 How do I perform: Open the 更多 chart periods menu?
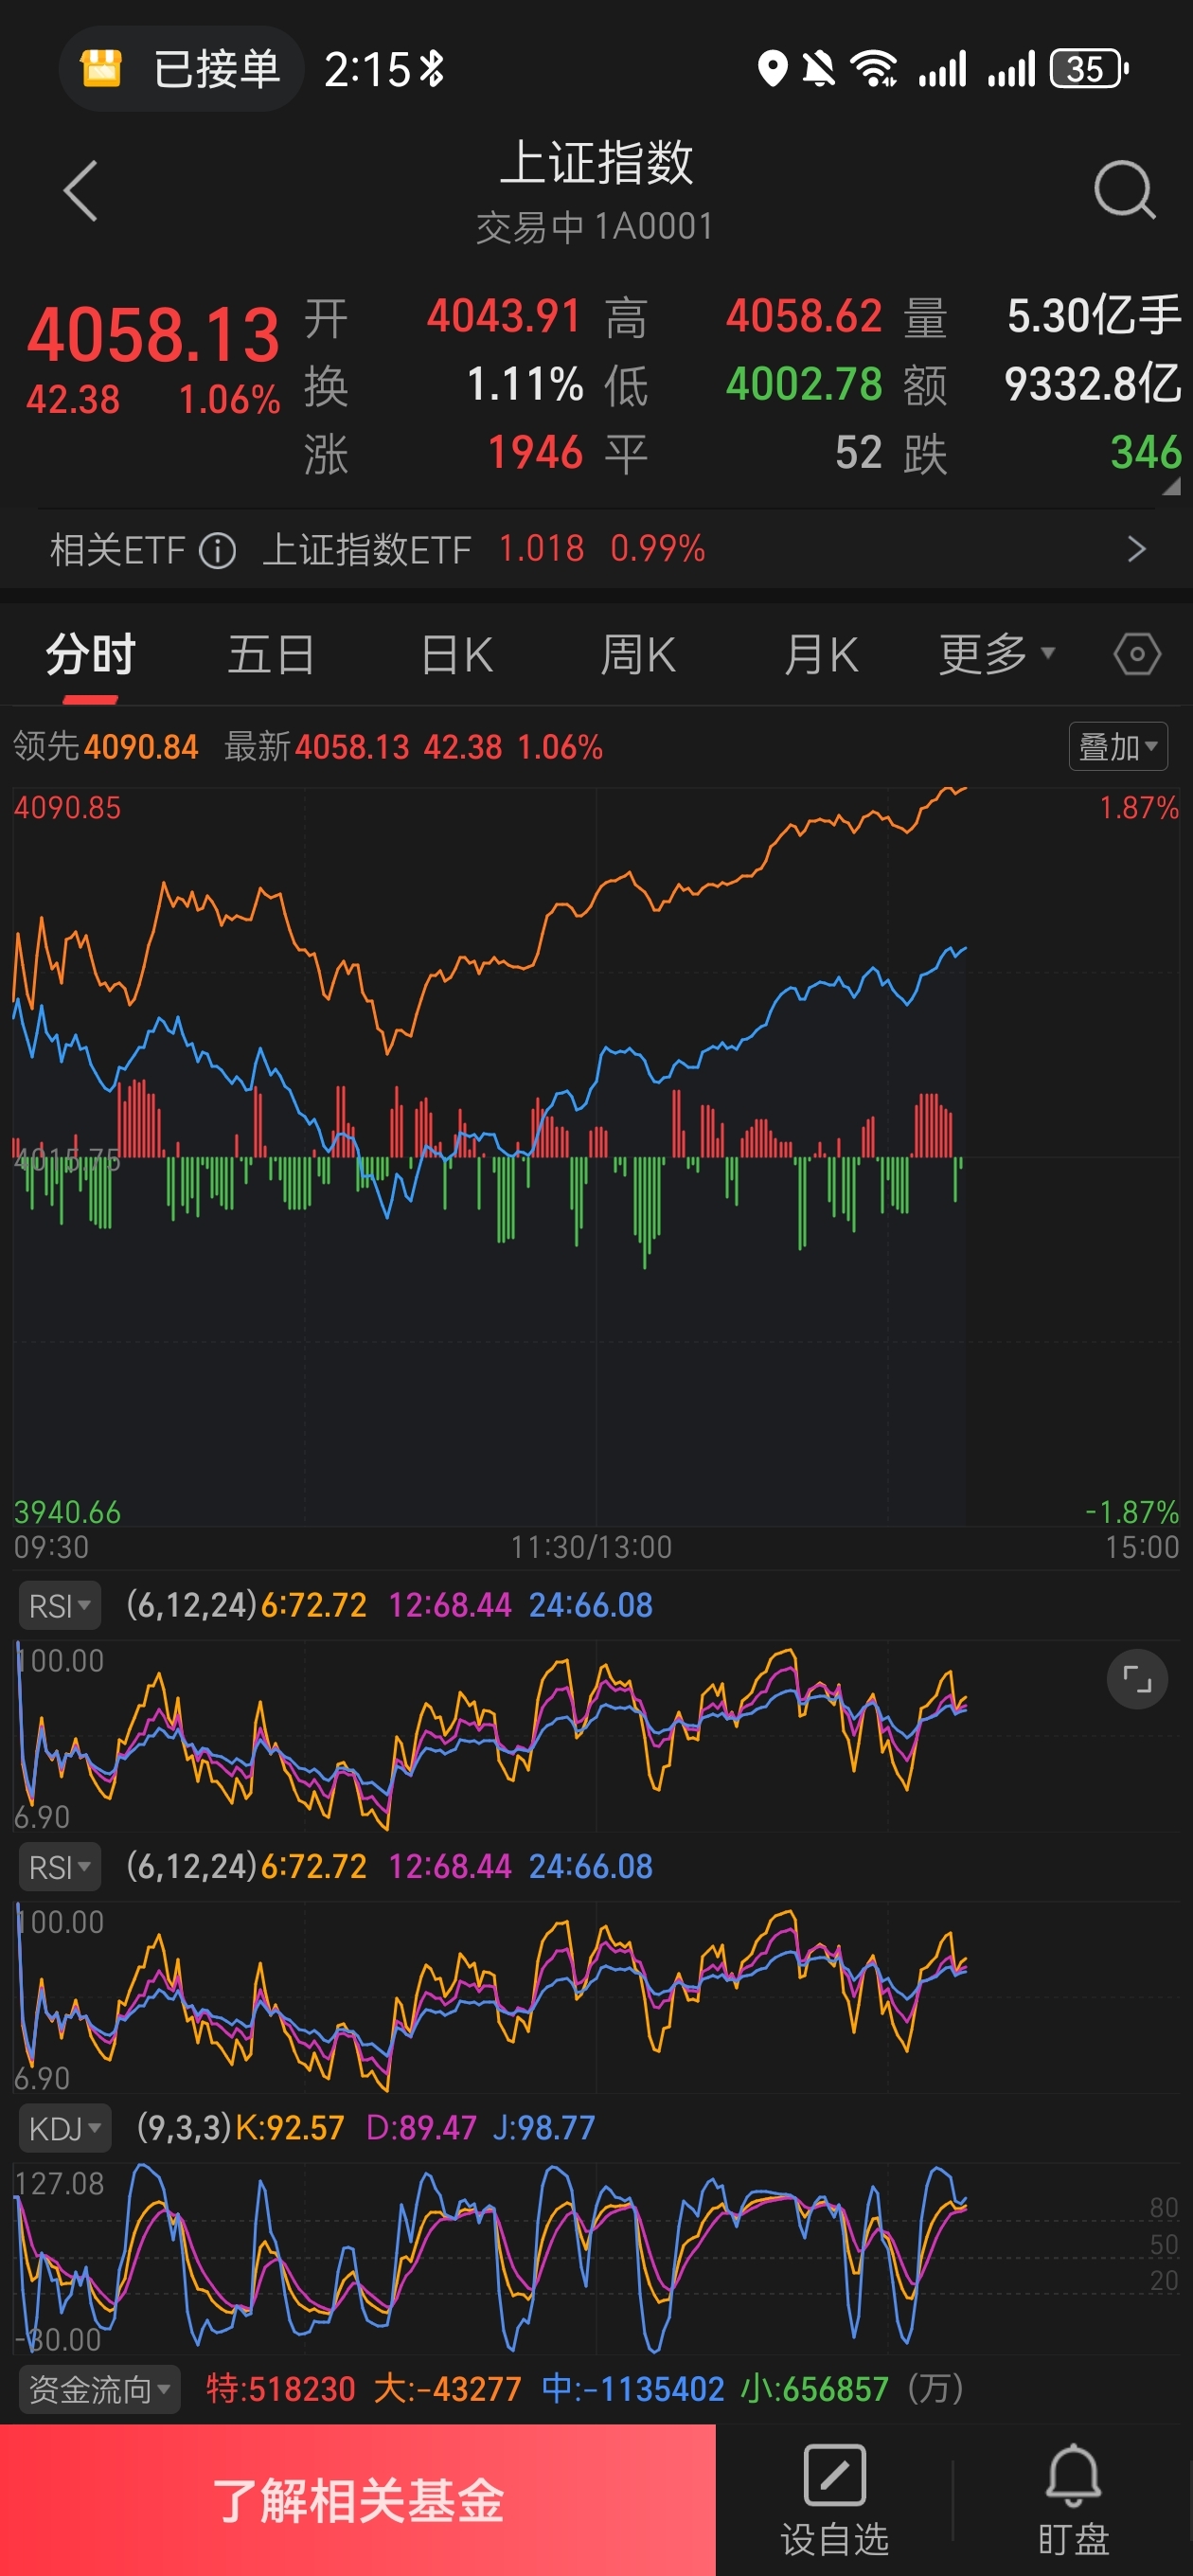(996, 655)
